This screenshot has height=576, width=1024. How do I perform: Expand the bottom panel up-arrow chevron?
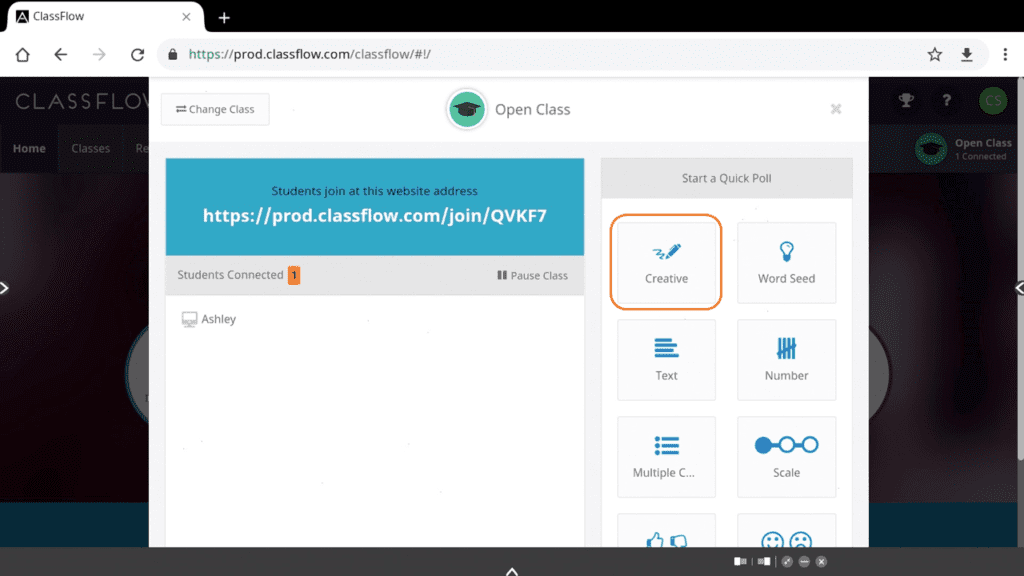coord(512,571)
